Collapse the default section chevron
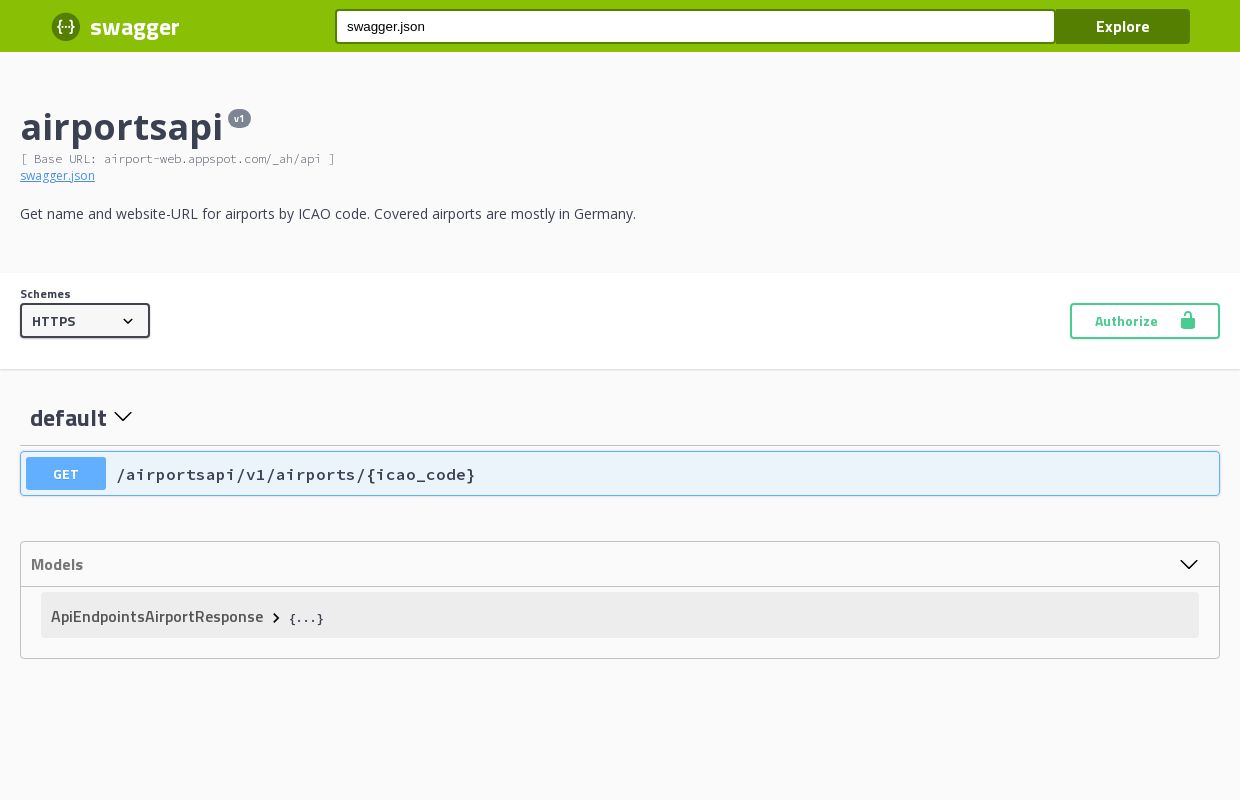Screen dimensions: 1240x800 (123, 417)
